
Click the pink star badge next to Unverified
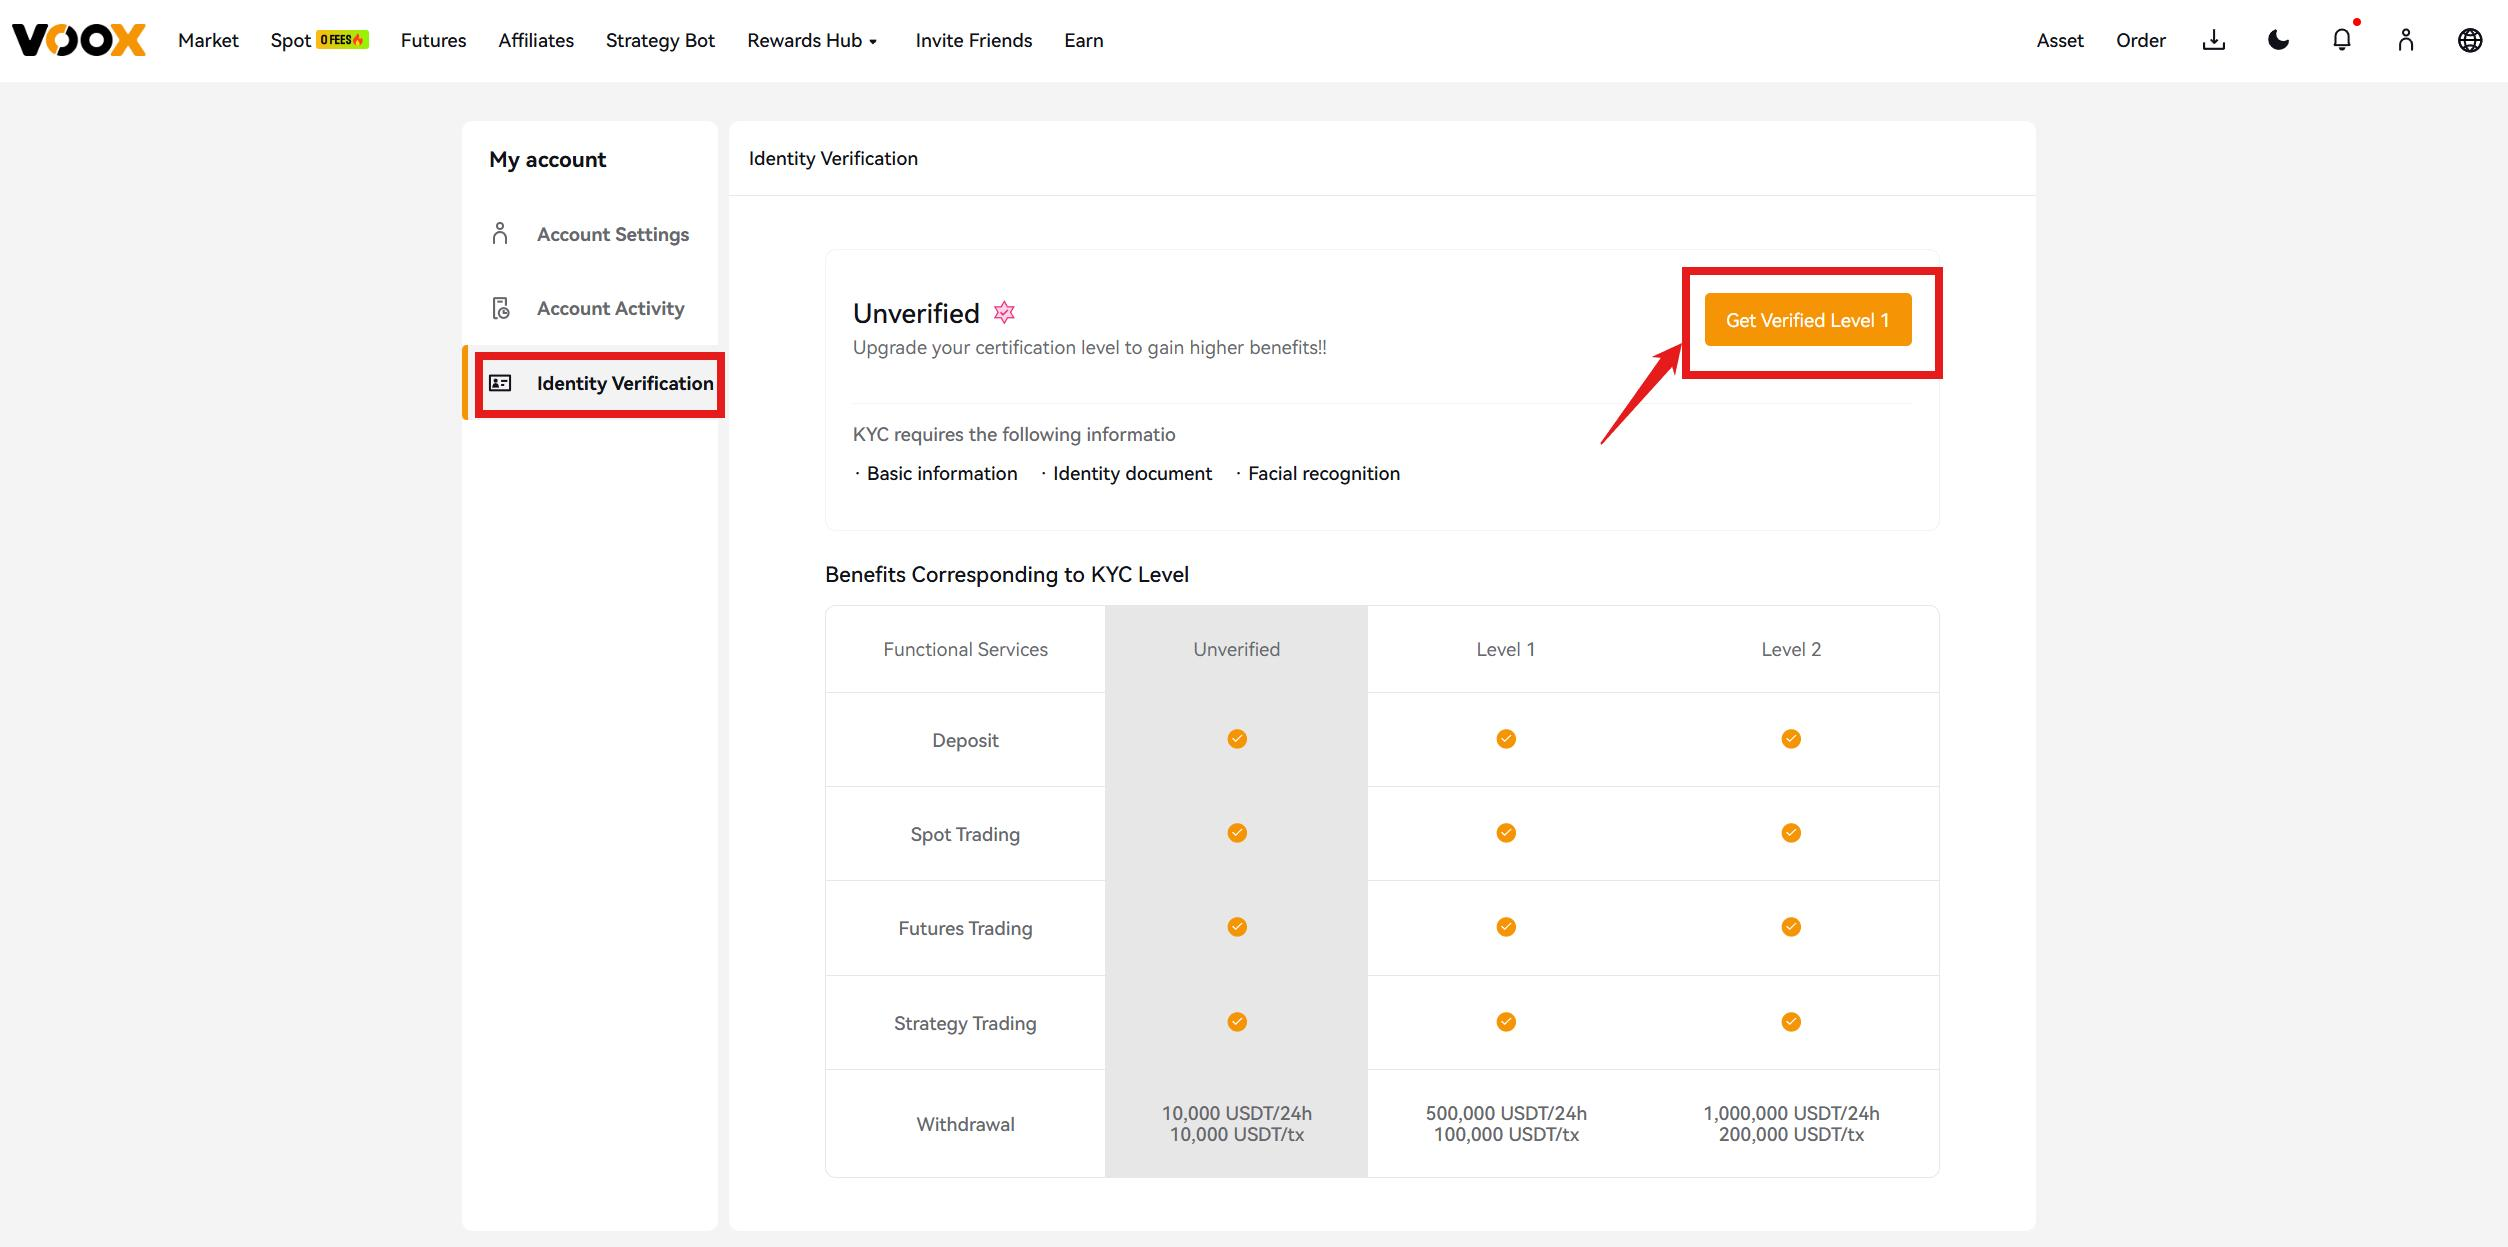[x=1004, y=312]
